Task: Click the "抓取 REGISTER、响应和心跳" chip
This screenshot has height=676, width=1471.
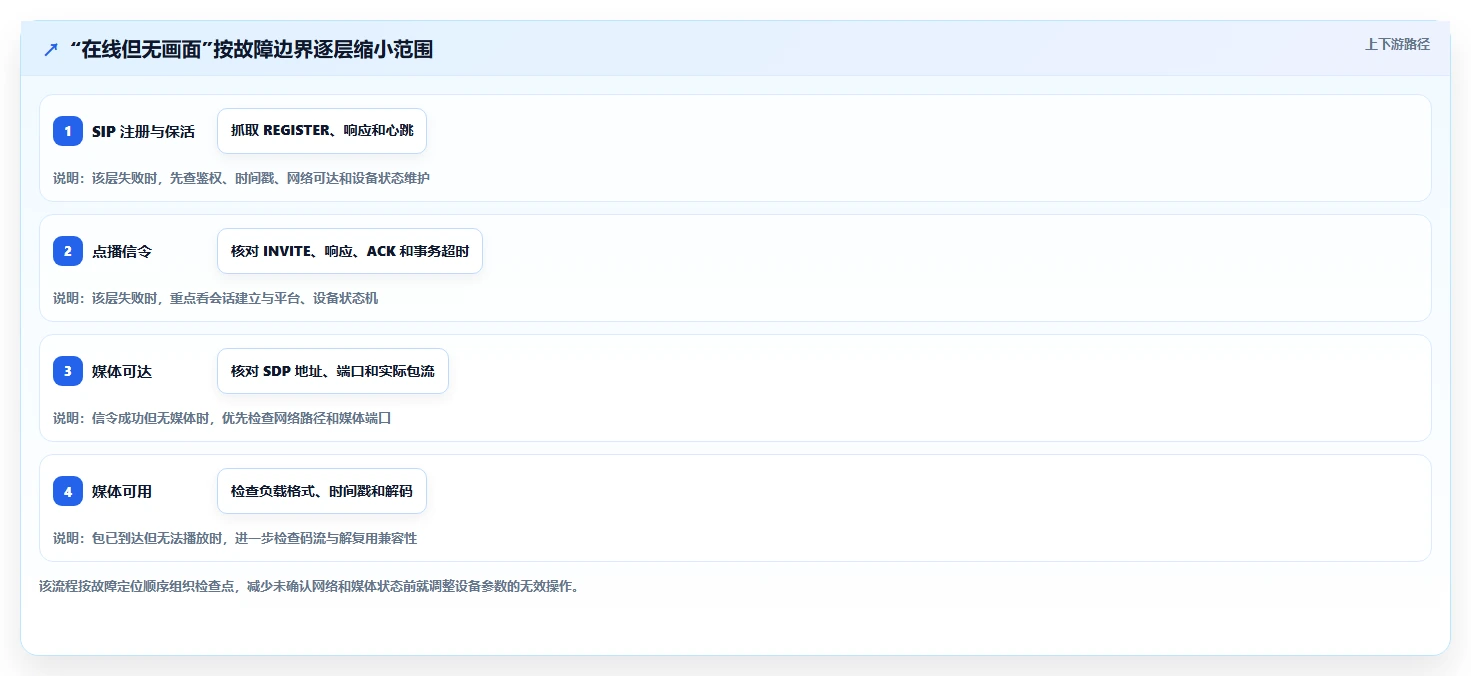Action: pyautogui.click(x=322, y=131)
